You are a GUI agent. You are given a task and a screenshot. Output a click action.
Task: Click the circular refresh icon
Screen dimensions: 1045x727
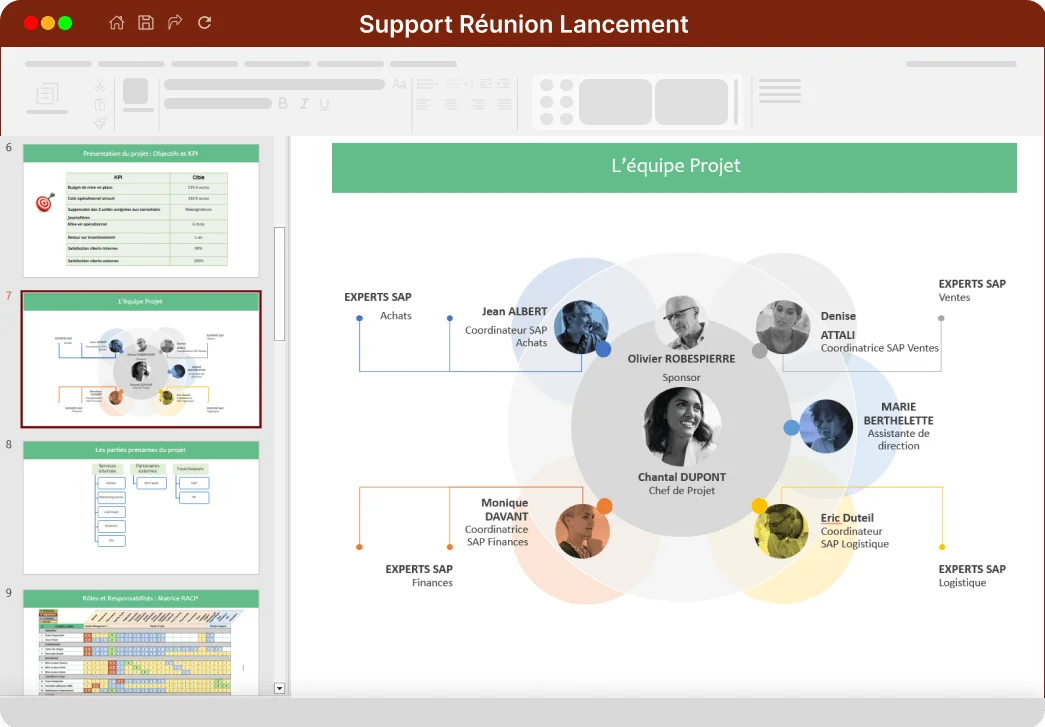coord(205,23)
